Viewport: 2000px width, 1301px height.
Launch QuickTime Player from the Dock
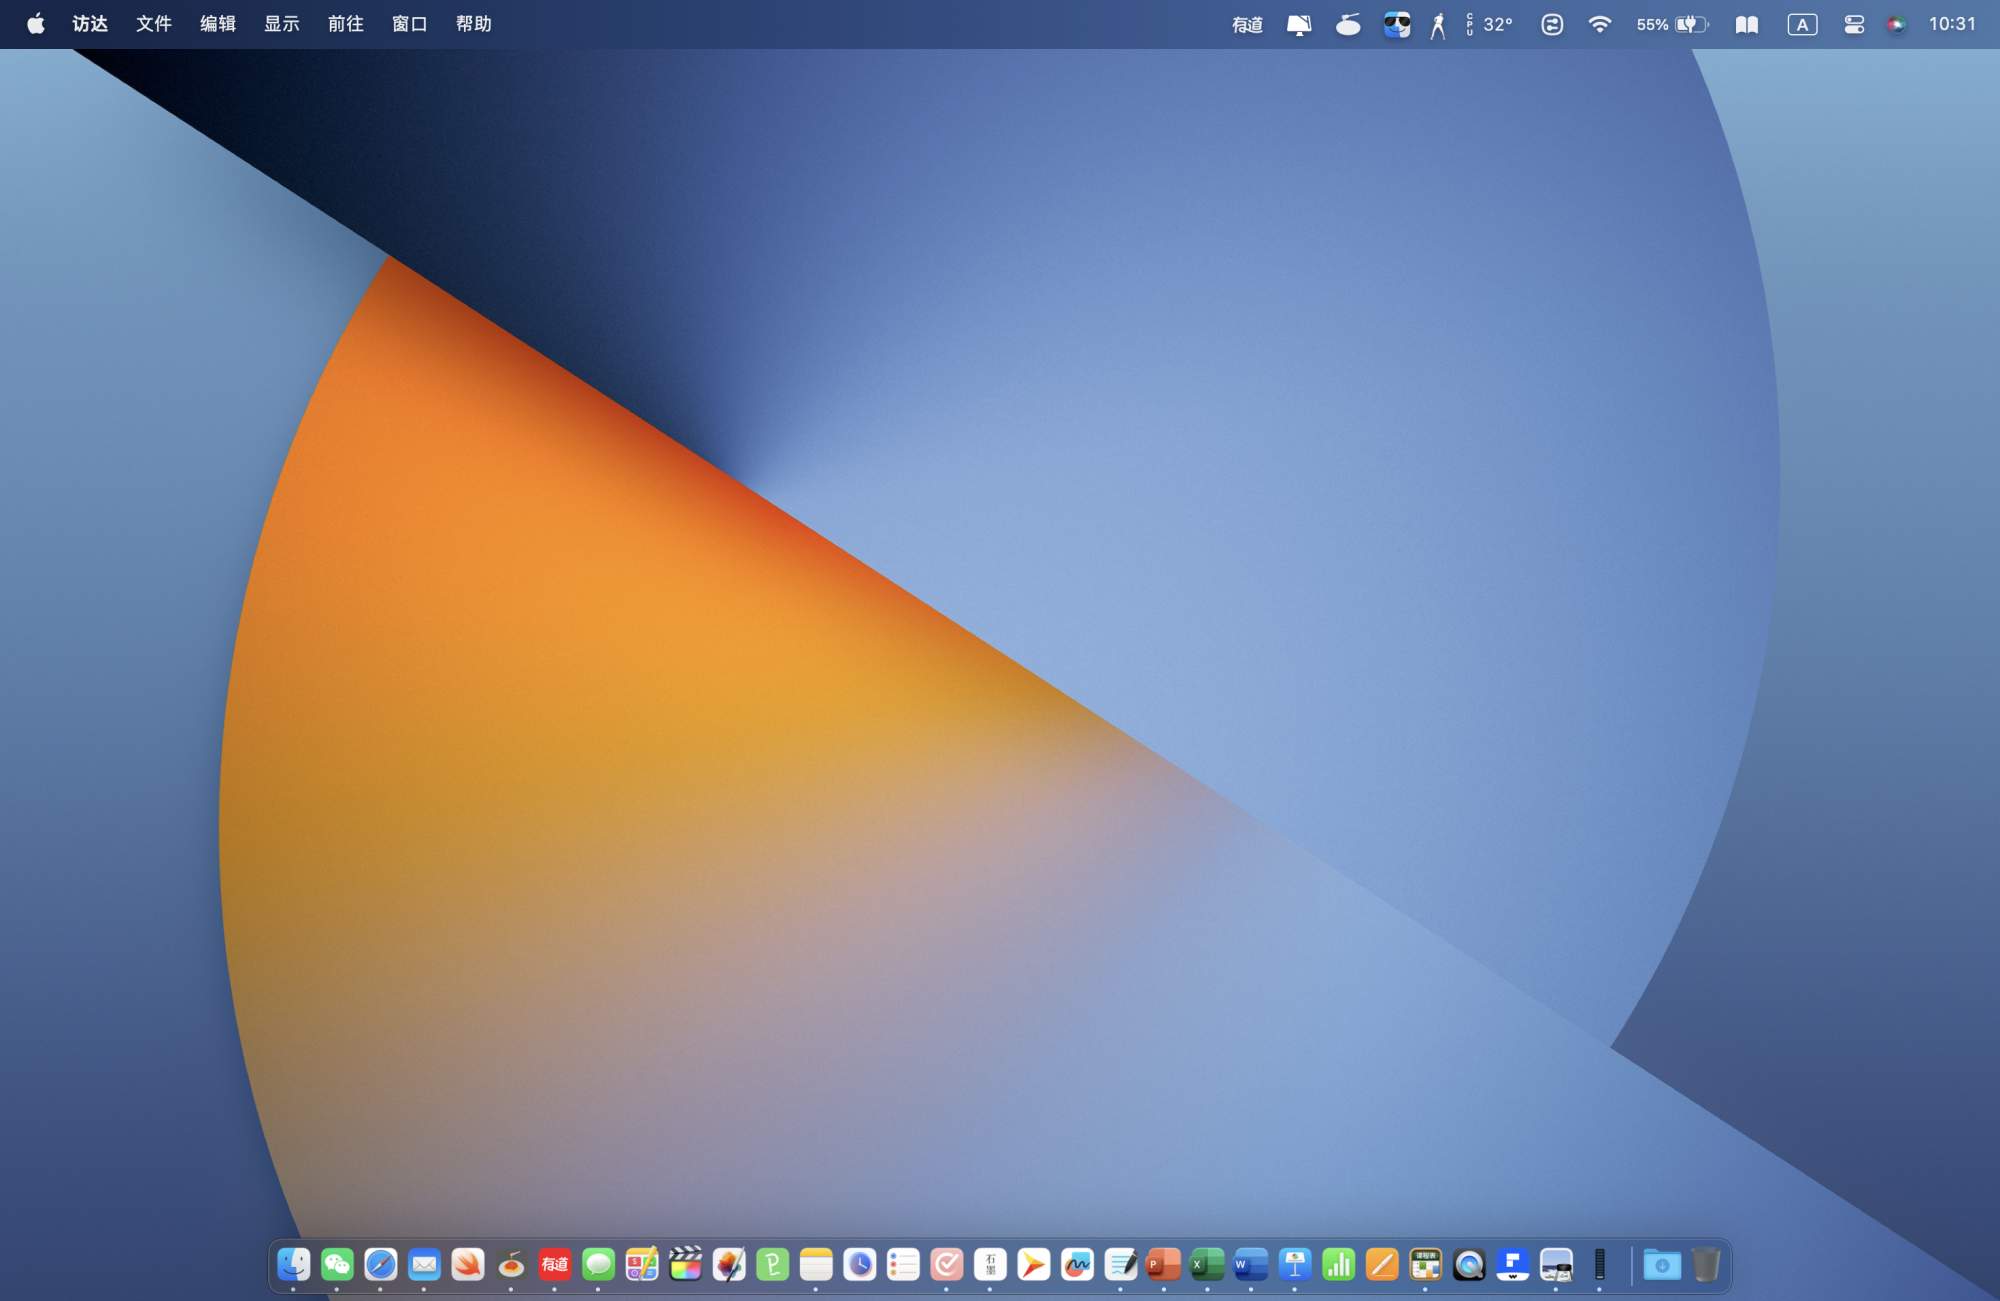click(1469, 1265)
